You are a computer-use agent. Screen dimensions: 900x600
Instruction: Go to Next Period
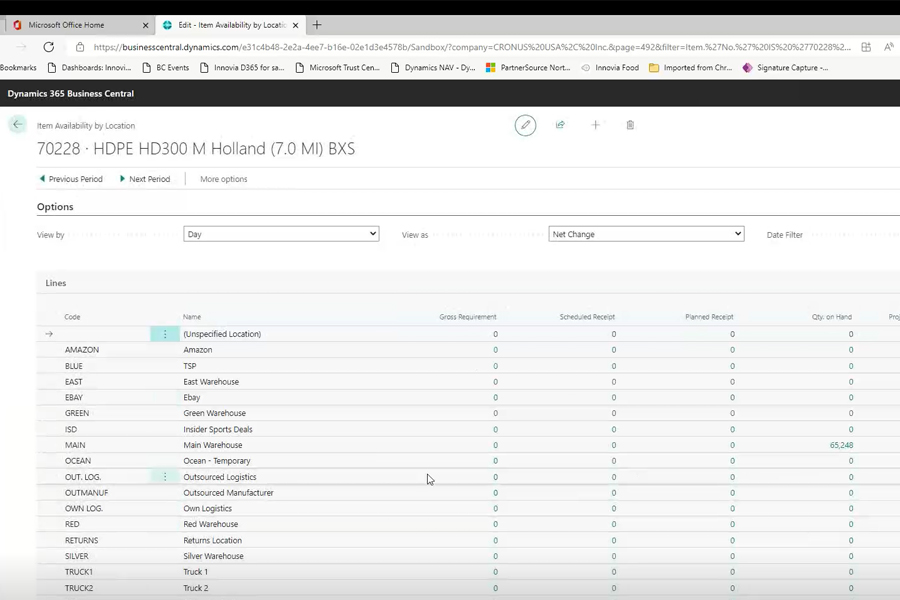click(x=145, y=179)
